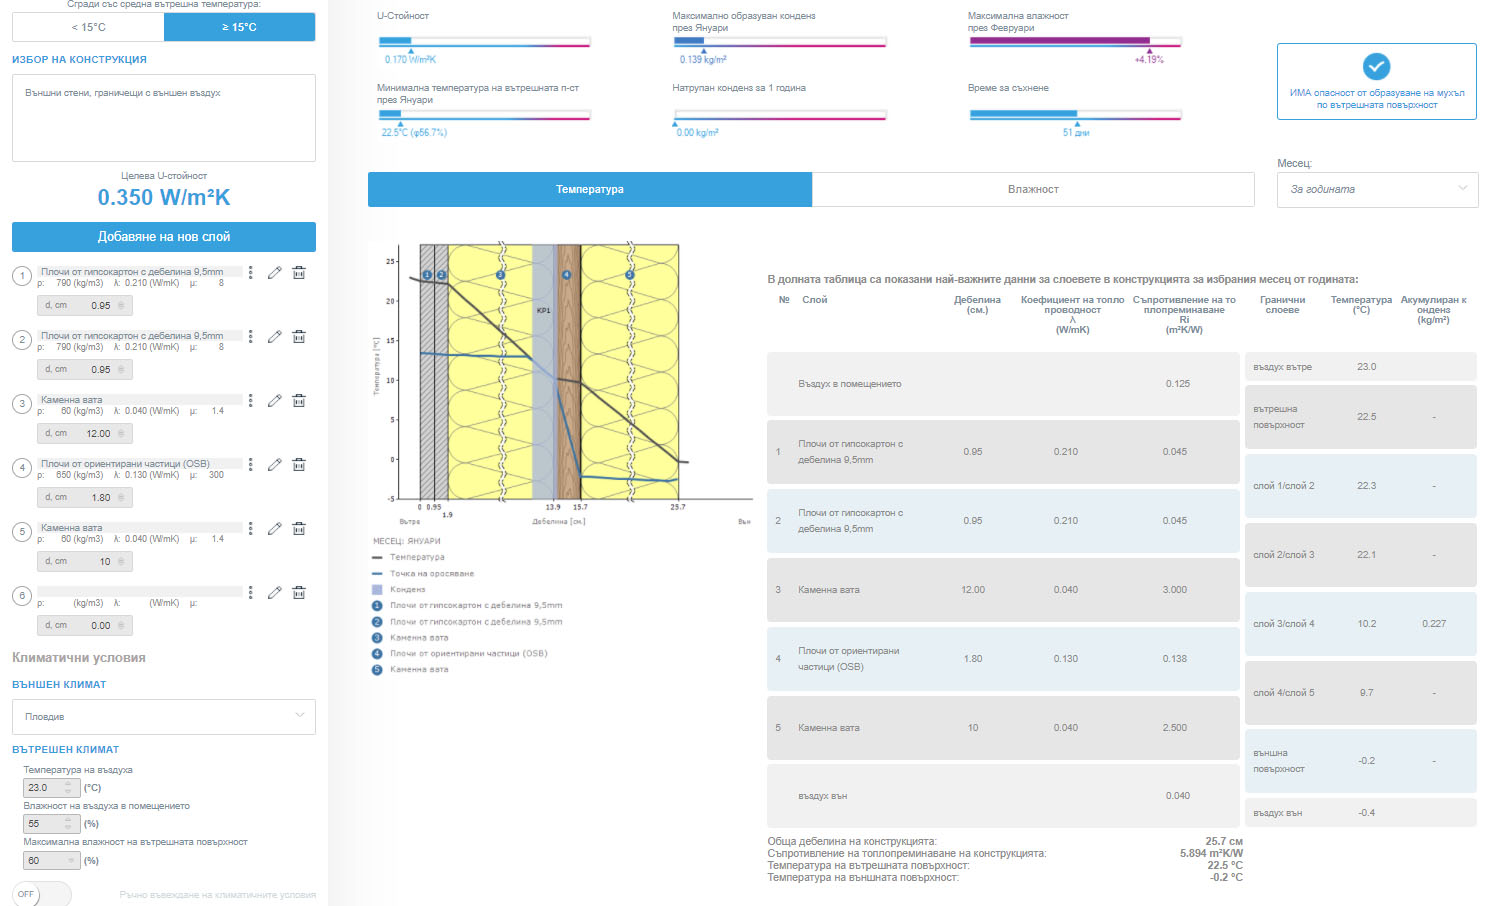
Task: Delete the OSB layer 4 with trash icon
Action: (x=298, y=465)
